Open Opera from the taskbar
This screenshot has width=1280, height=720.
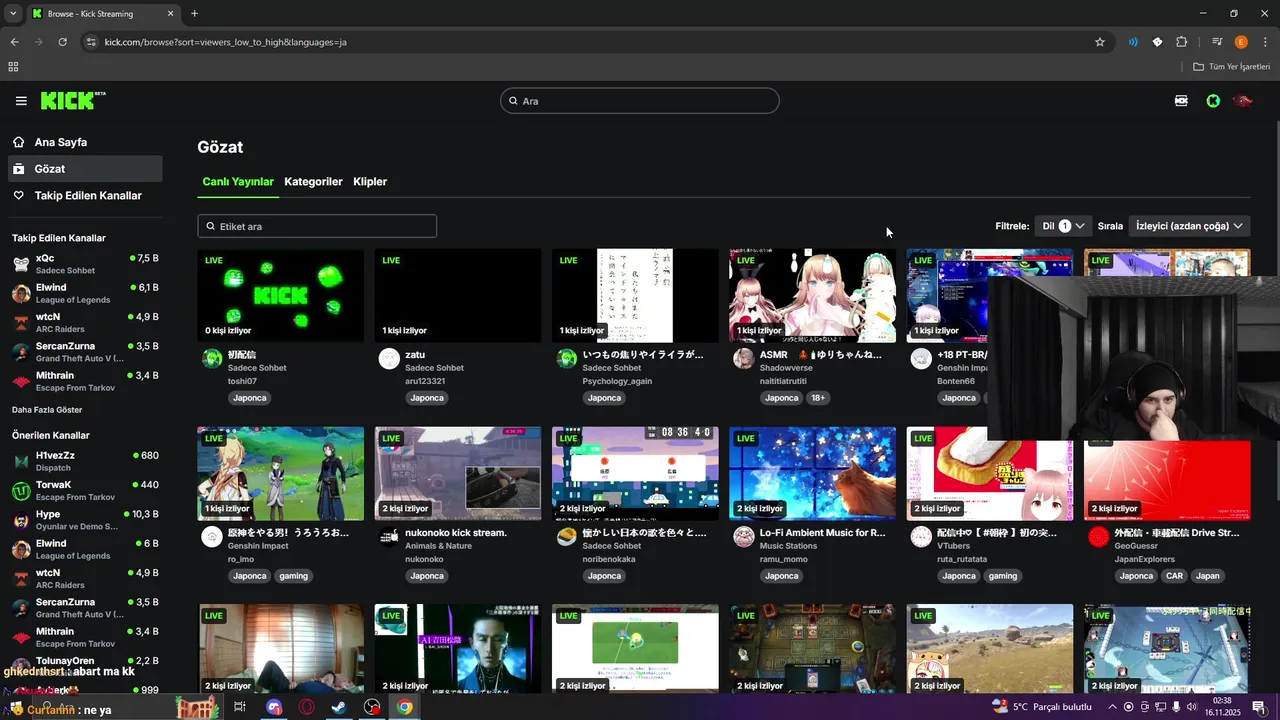coord(307,707)
